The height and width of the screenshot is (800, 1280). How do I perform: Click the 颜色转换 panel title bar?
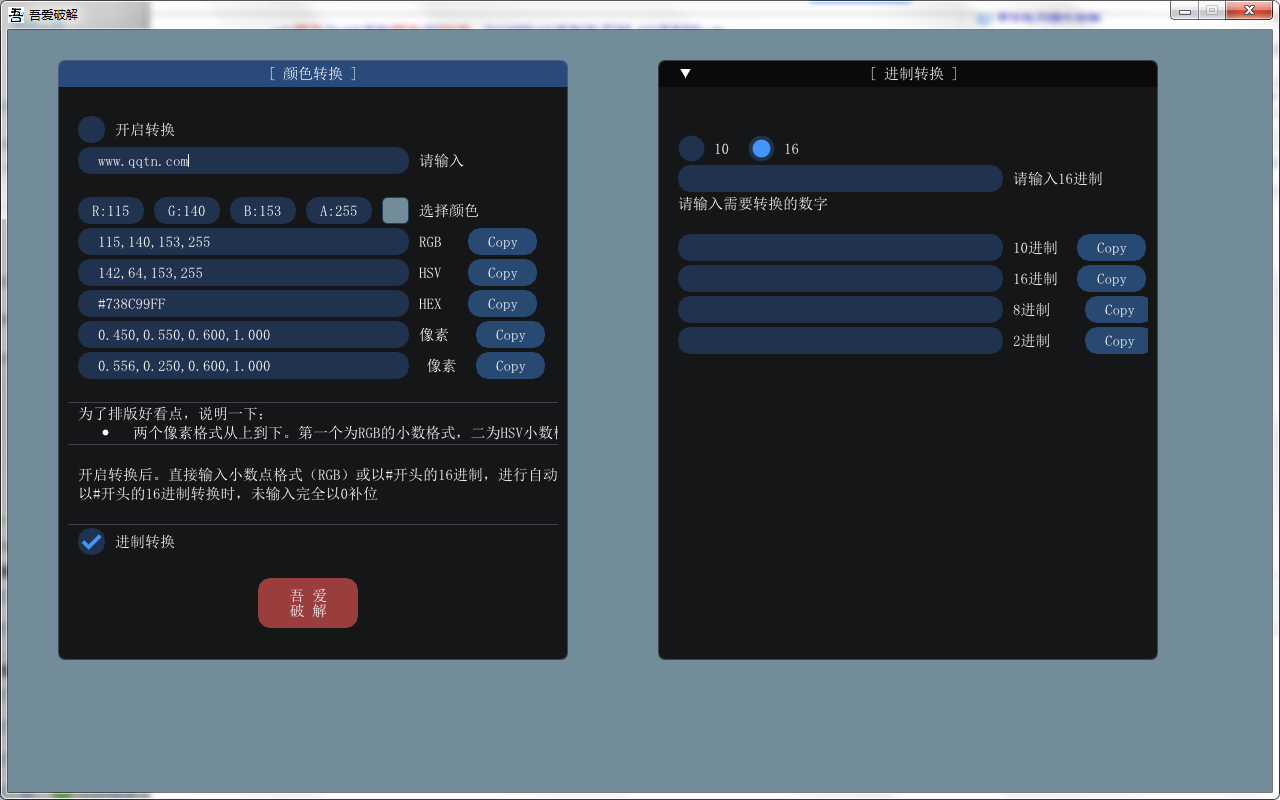313,74
